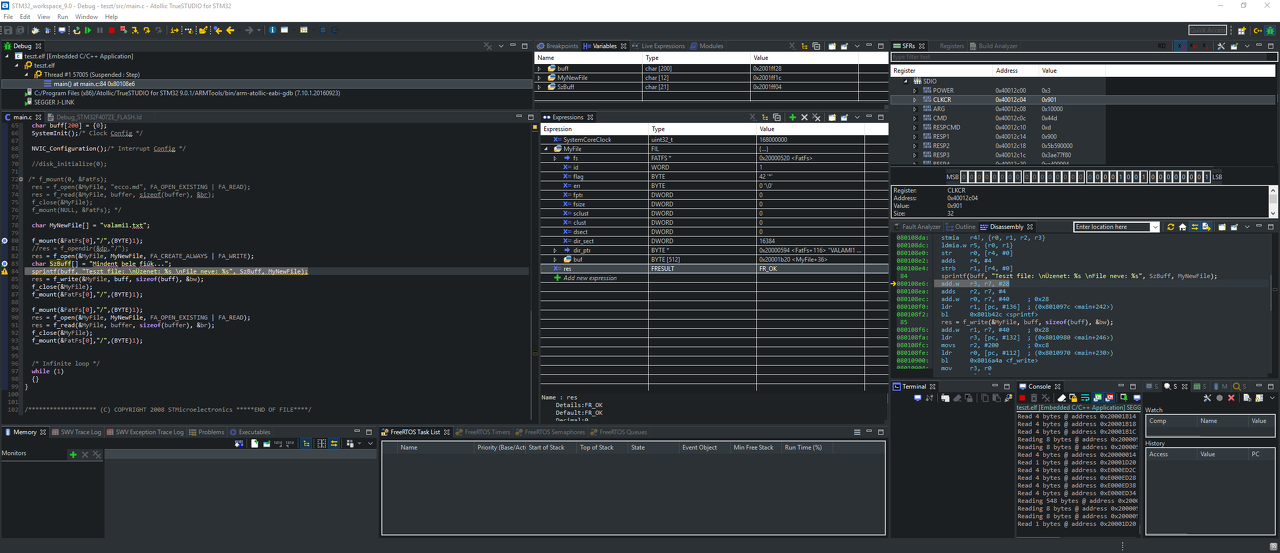
Task: Click the Quick Access search box
Action: pyautogui.click(x=1208, y=30)
